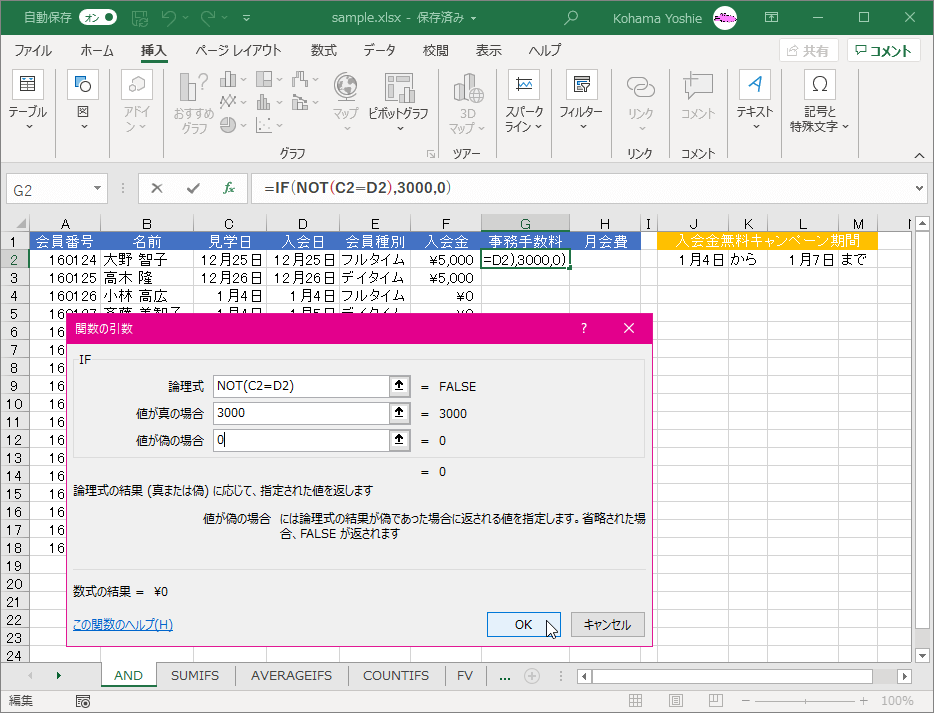The height and width of the screenshot is (713, 934).
Task: Click the formula bar cancel X icon
Action: coord(157,188)
